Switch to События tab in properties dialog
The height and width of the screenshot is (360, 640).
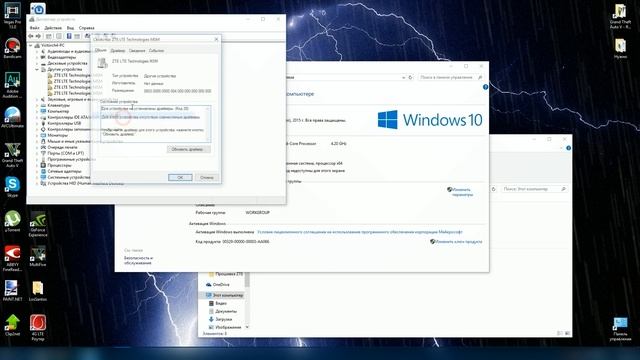pos(156,51)
